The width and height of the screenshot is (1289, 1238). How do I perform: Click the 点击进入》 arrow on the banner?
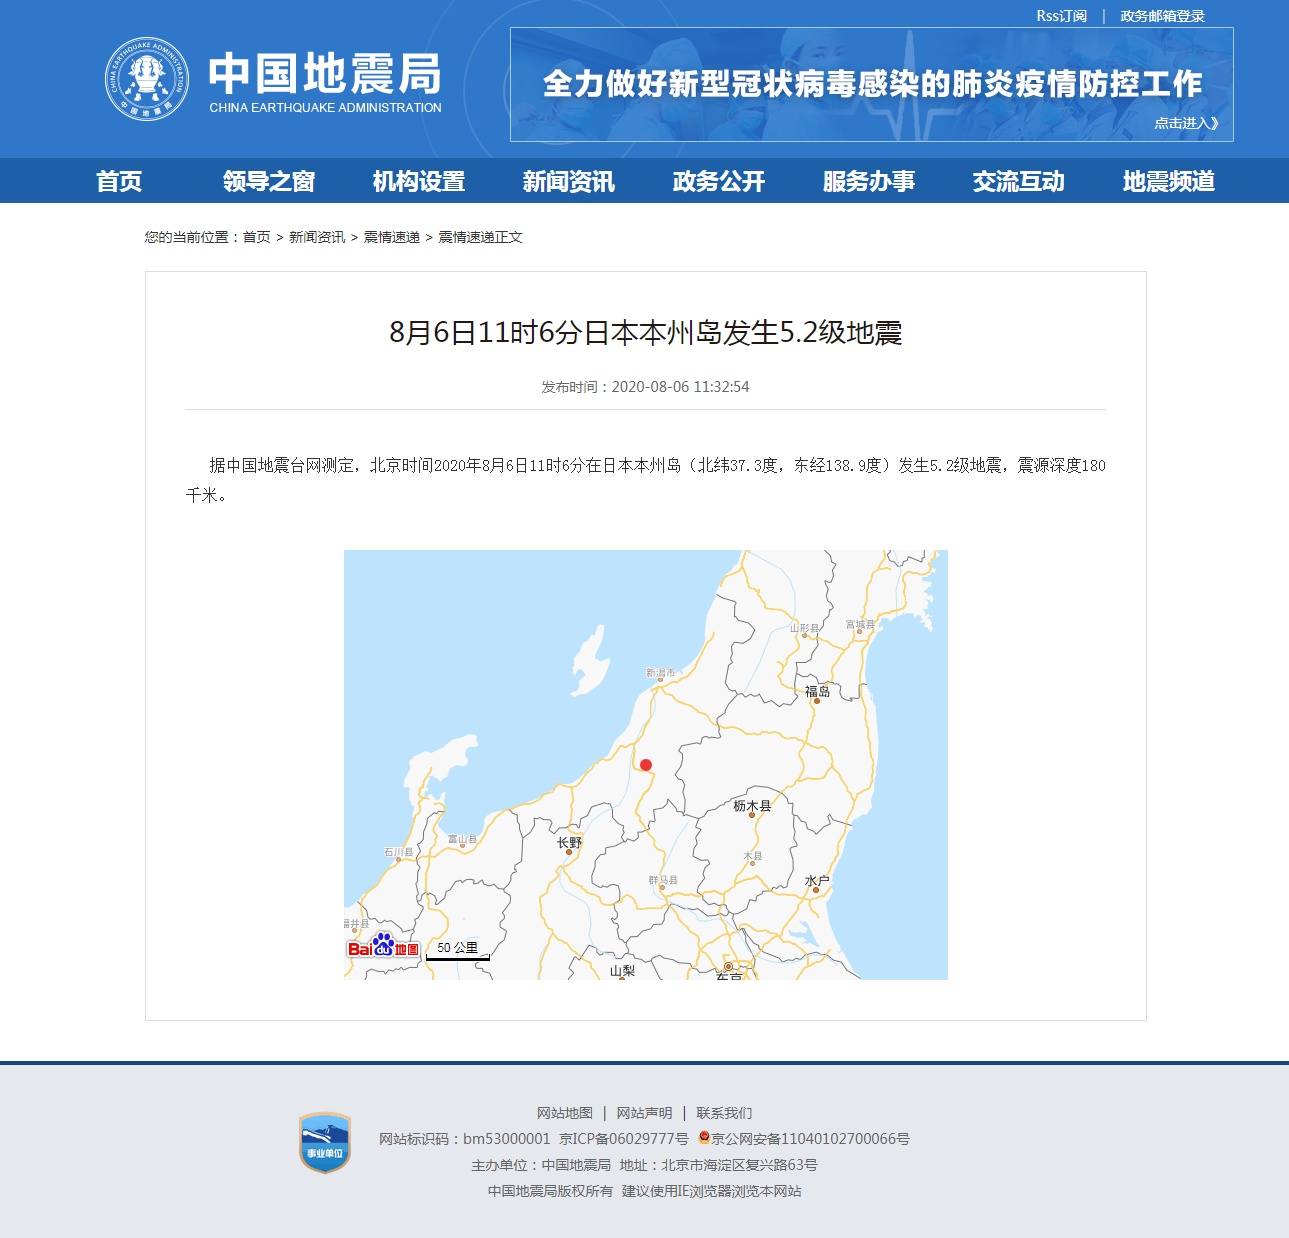point(1186,122)
